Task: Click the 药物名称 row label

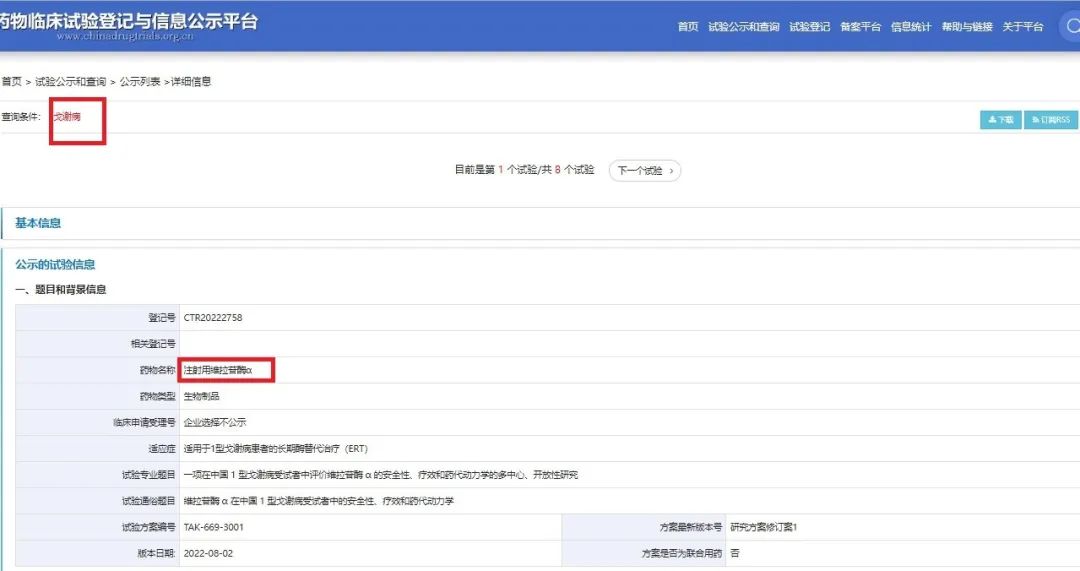Action: point(158,370)
